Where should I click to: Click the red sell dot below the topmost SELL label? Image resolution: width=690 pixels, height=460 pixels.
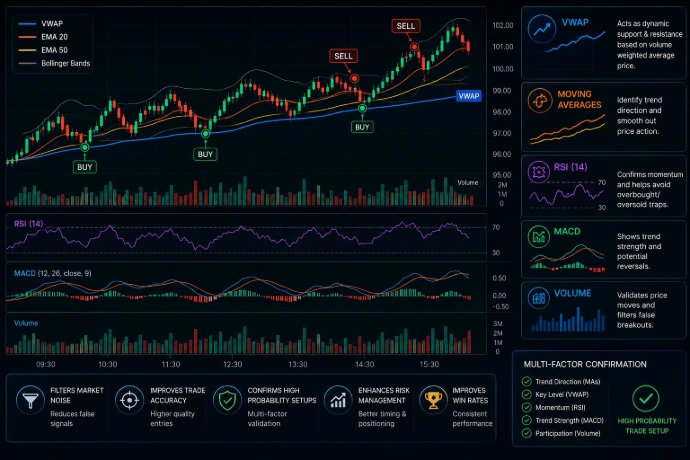pos(414,47)
